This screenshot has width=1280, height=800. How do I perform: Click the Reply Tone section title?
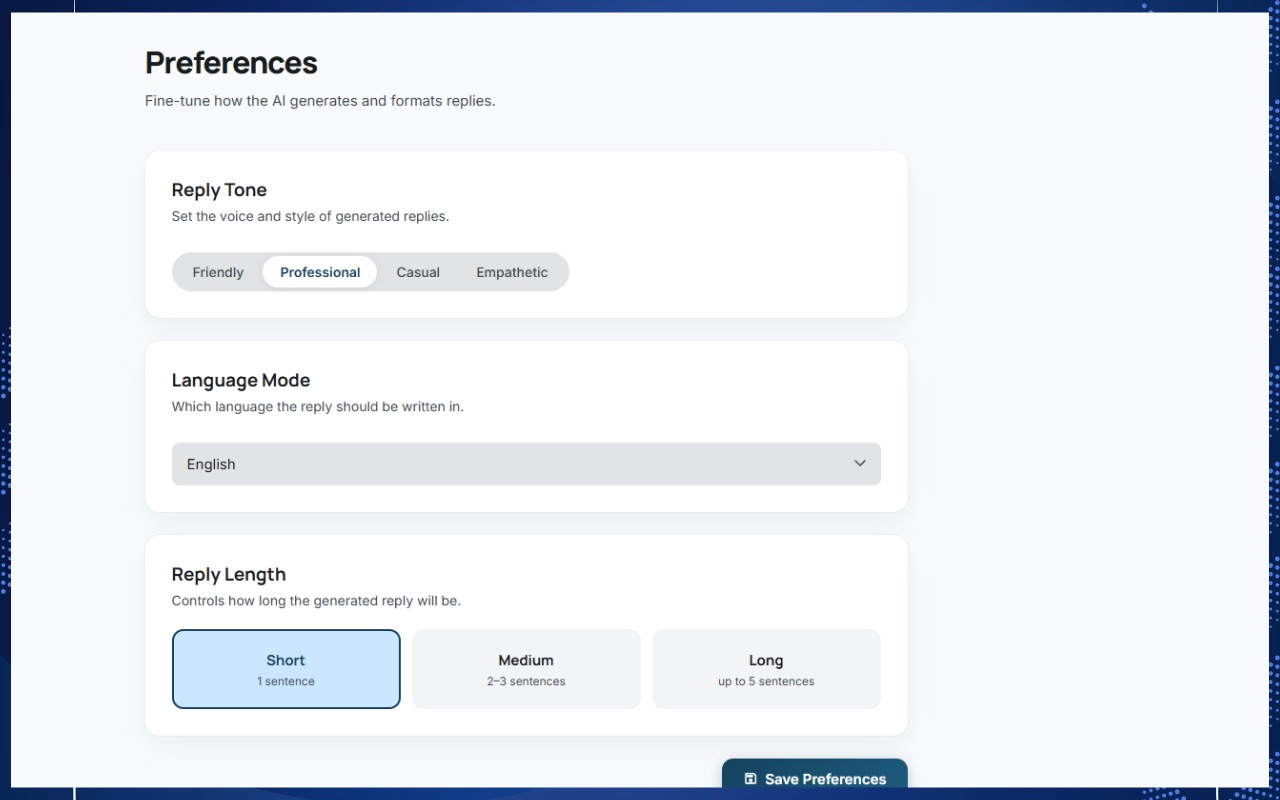tap(219, 190)
